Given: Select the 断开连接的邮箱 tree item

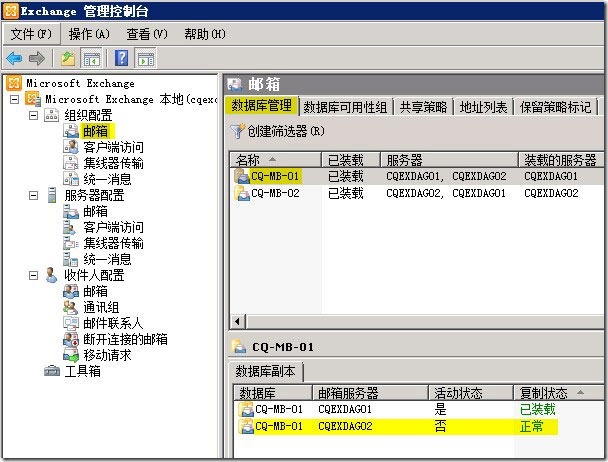Looking at the screenshot, I should [x=125, y=339].
